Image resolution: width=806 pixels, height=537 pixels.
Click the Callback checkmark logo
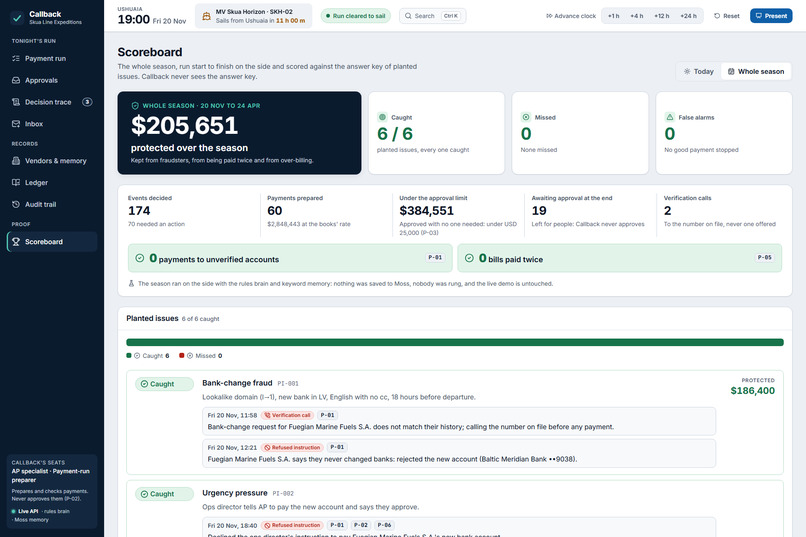coord(17,17)
